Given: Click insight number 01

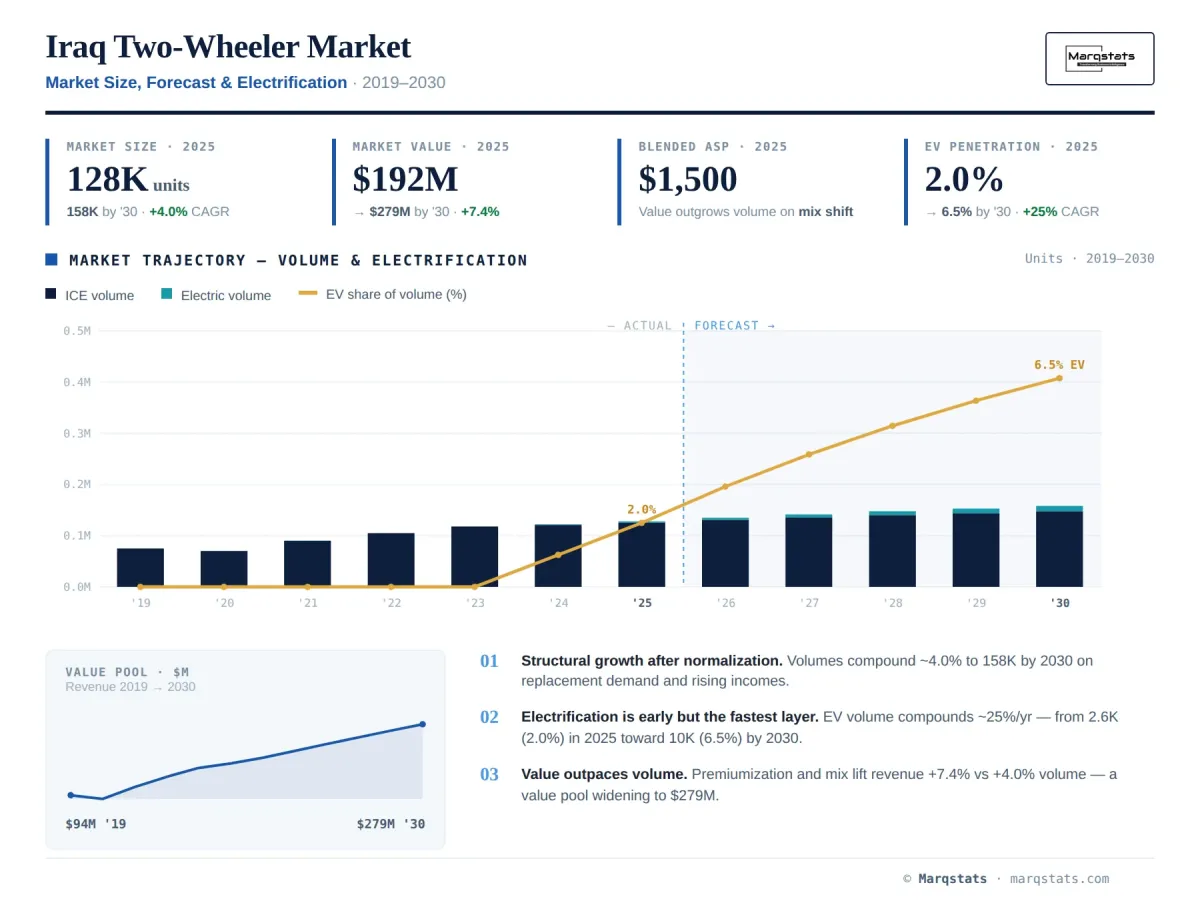Looking at the screenshot, I should click(x=489, y=661).
